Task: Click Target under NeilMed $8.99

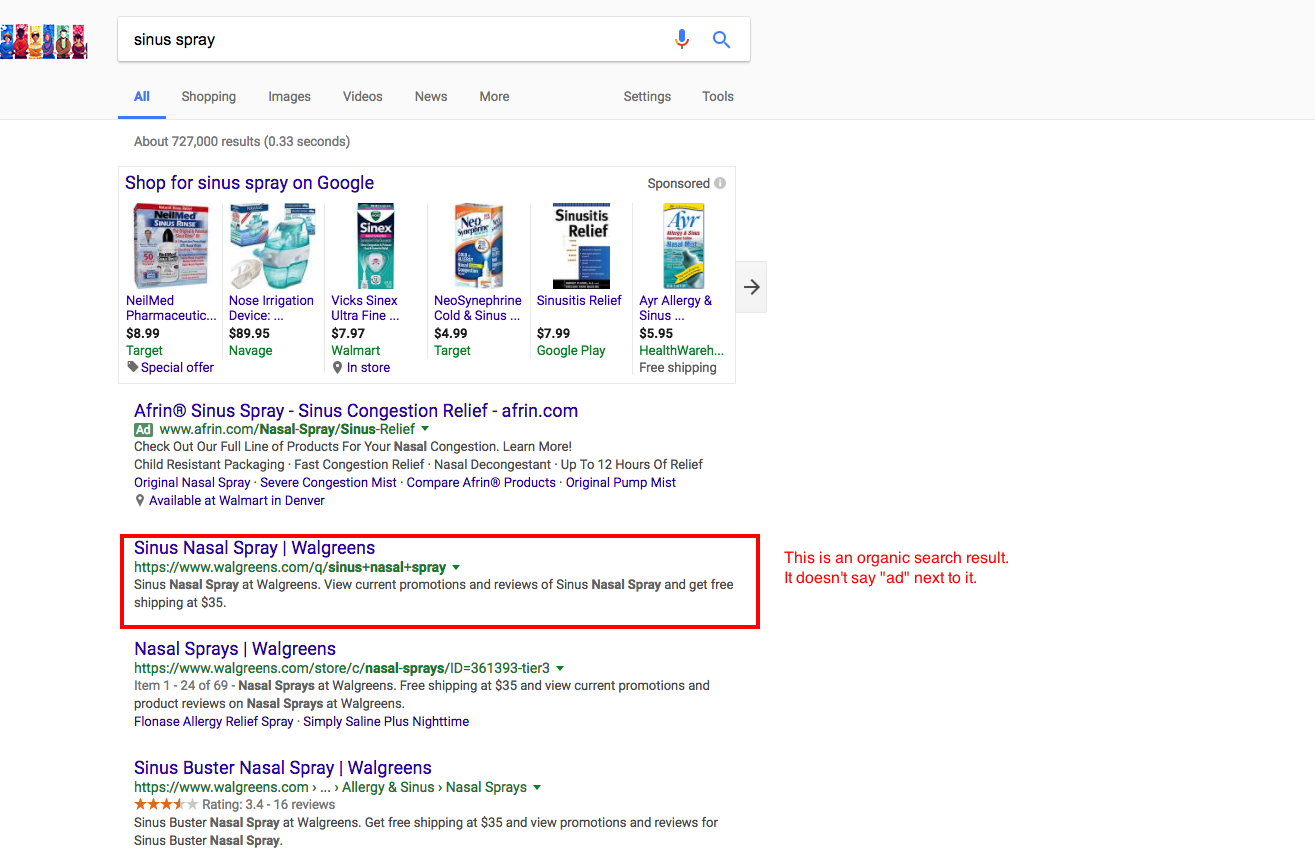Action: pos(144,351)
